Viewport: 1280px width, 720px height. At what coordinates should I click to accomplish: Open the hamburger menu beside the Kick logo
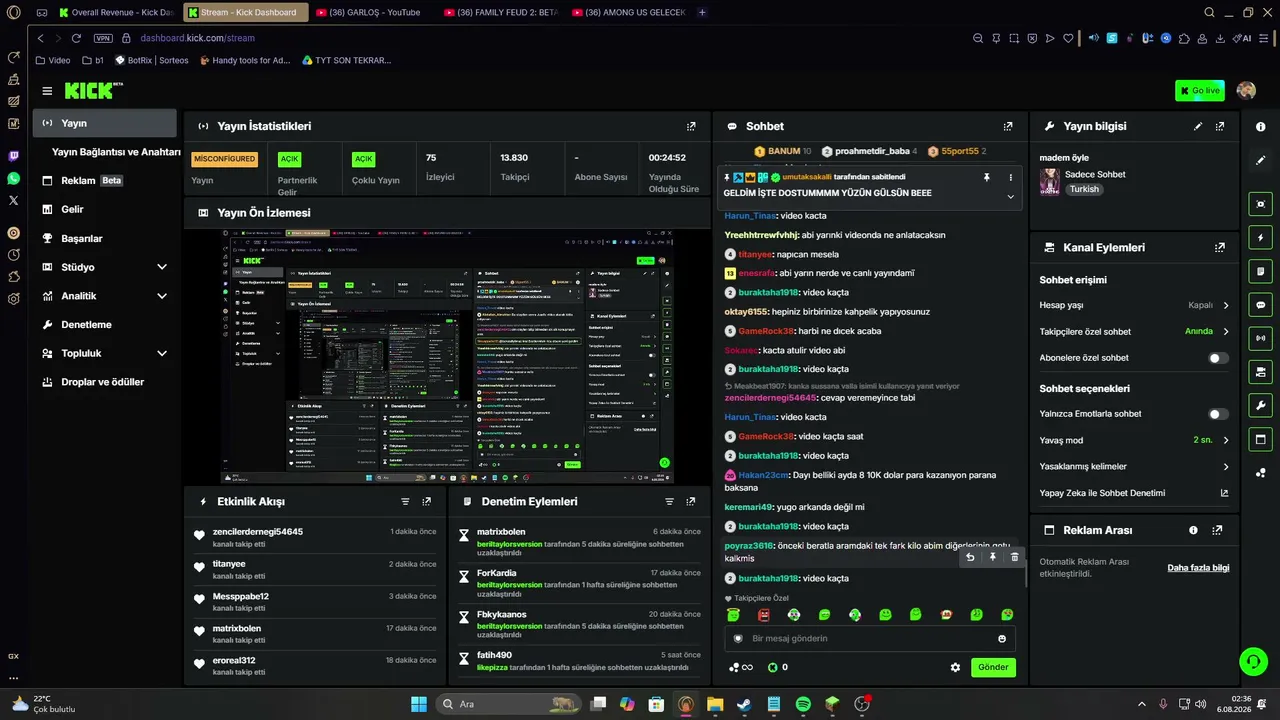(47, 91)
